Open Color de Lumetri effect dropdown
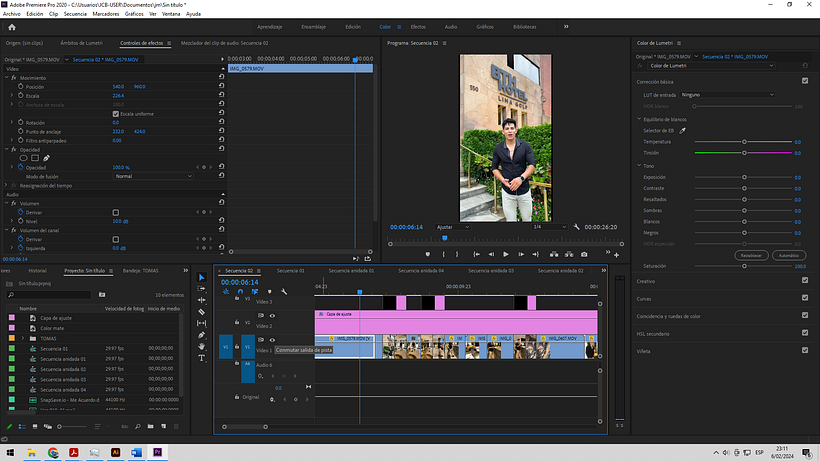This screenshot has height=461, width=820. pyautogui.click(x=711, y=66)
